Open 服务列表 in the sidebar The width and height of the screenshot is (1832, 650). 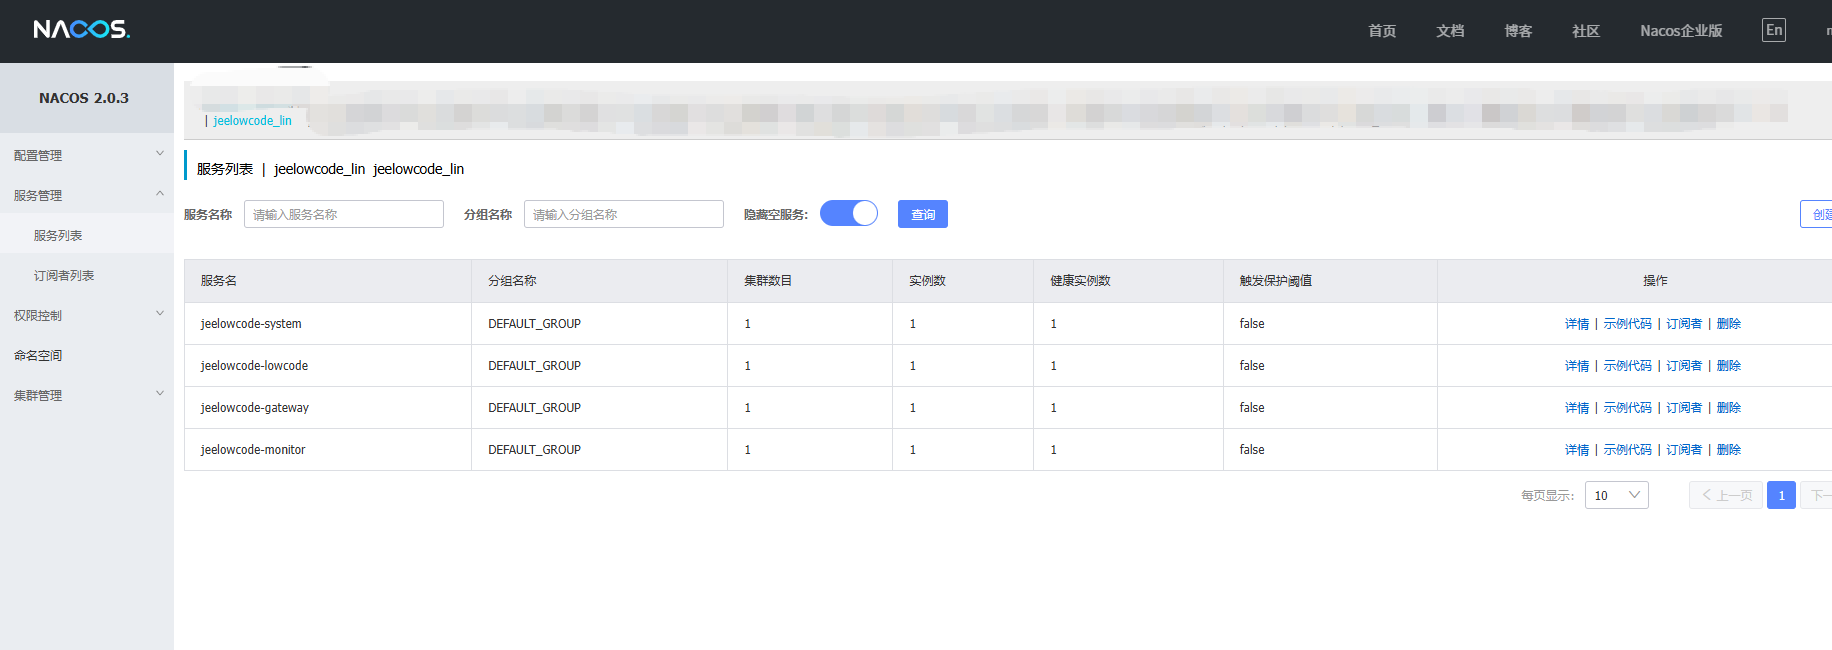[x=58, y=235]
